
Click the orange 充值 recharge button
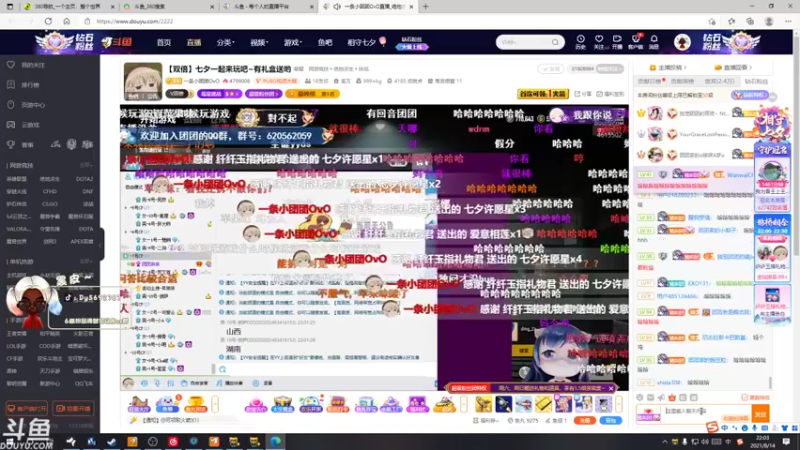pos(585,420)
